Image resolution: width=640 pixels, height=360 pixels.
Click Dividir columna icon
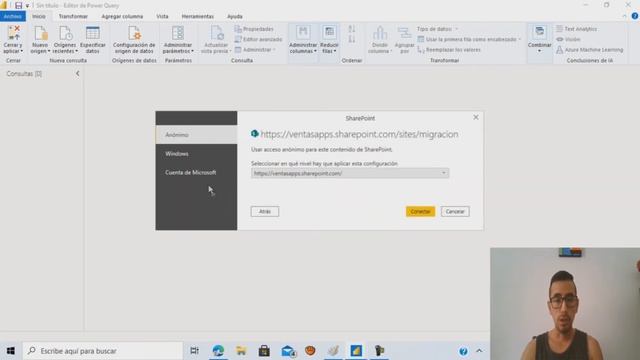click(380, 39)
